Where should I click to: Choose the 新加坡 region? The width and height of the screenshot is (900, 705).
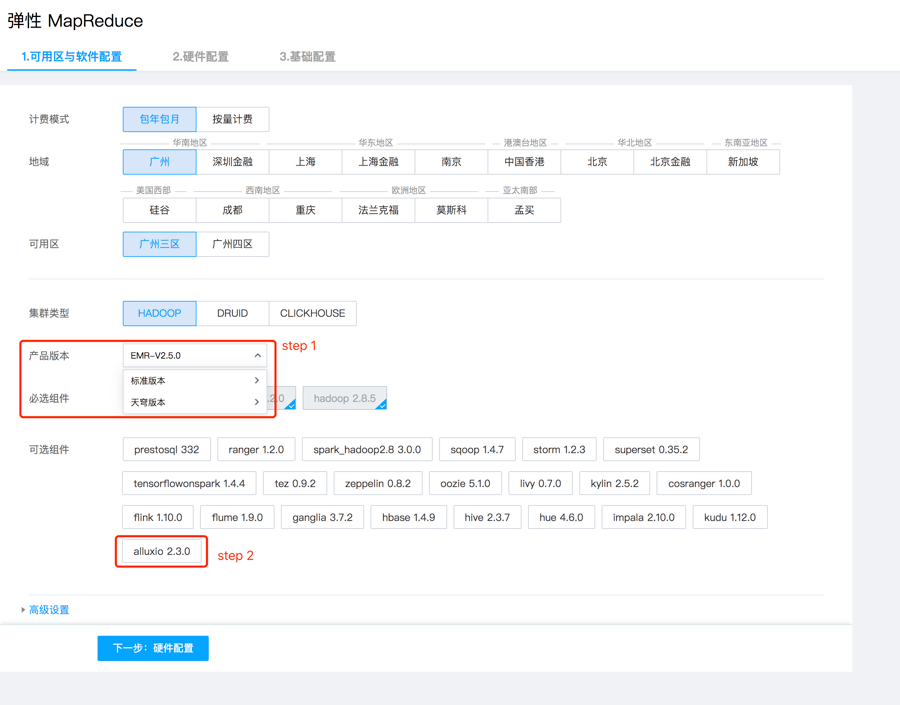(742, 162)
